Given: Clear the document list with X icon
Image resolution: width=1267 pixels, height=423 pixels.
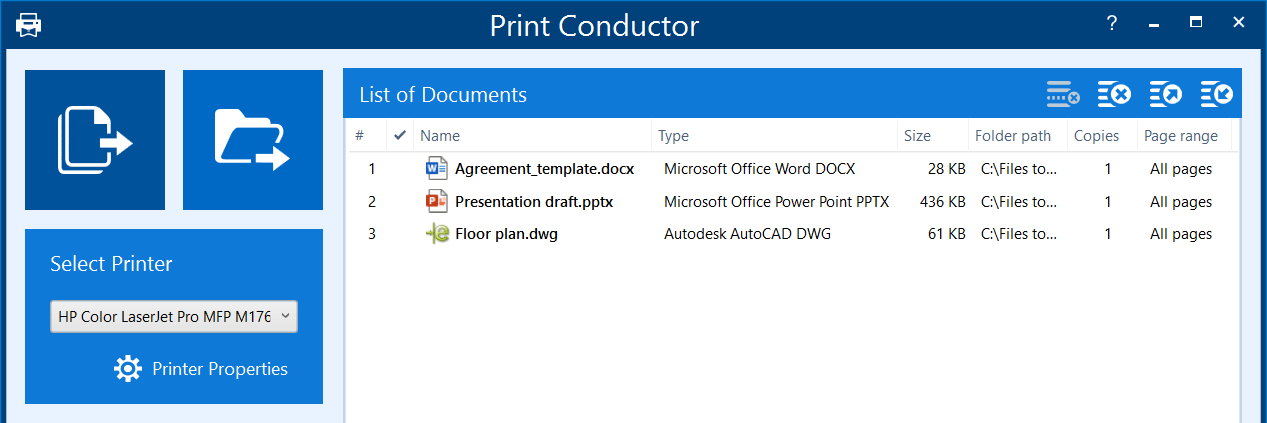Looking at the screenshot, I should point(1114,95).
